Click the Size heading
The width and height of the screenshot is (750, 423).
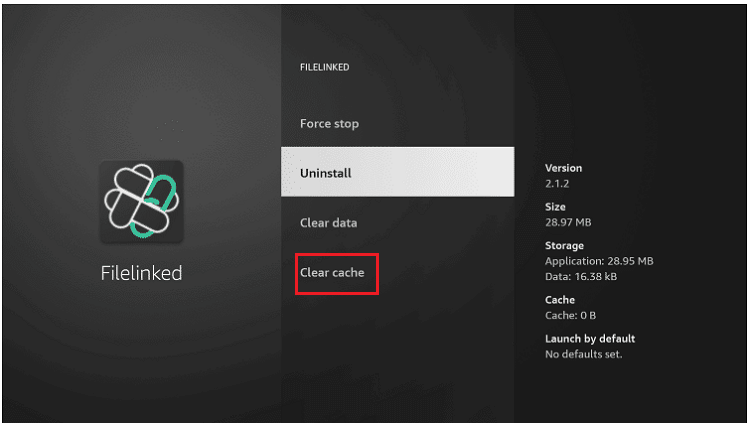coord(555,207)
